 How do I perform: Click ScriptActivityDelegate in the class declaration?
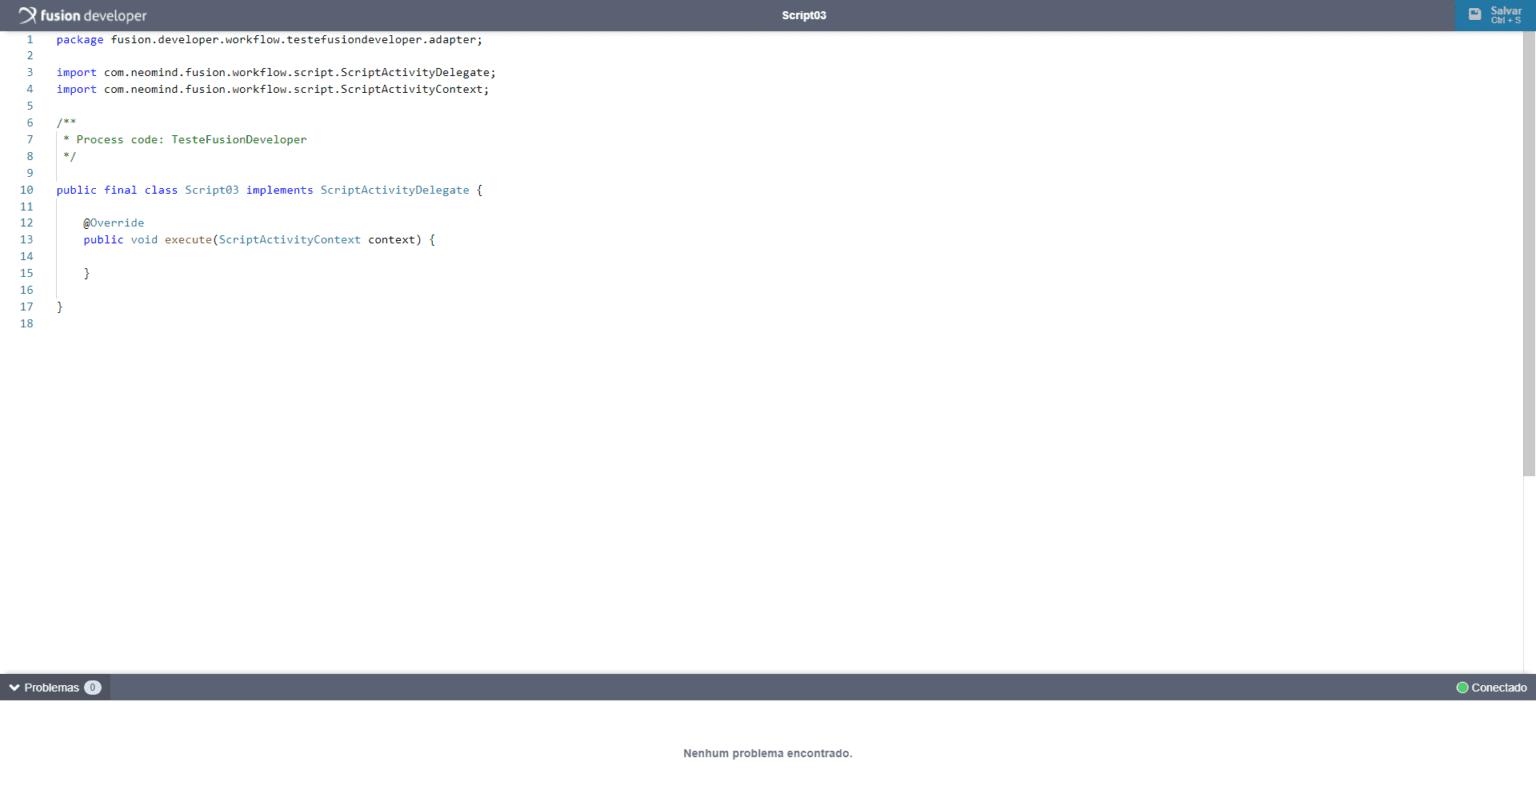click(394, 190)
